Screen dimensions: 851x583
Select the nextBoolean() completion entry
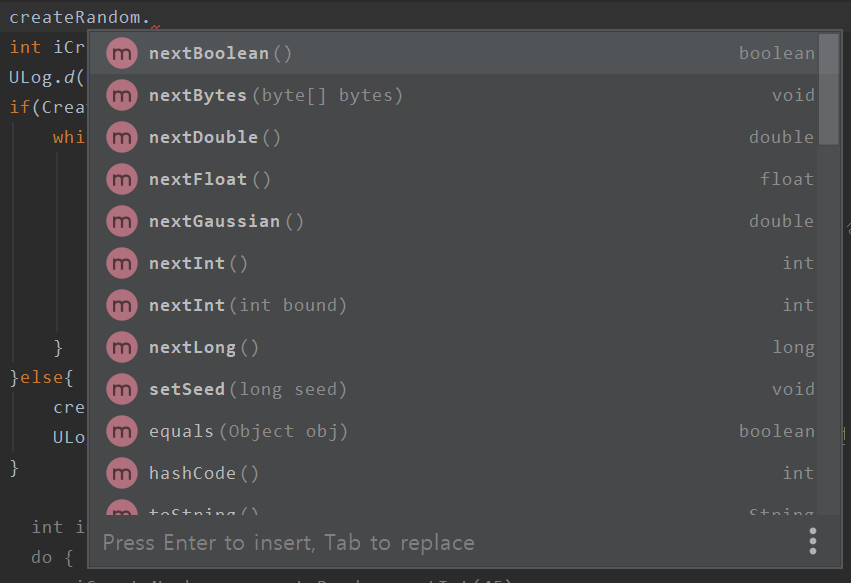[220, 53]
